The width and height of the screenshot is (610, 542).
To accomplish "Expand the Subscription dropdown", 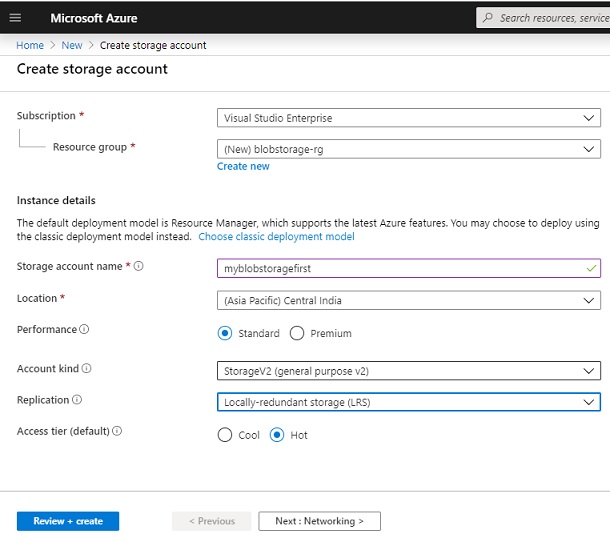I will (409, 118).
